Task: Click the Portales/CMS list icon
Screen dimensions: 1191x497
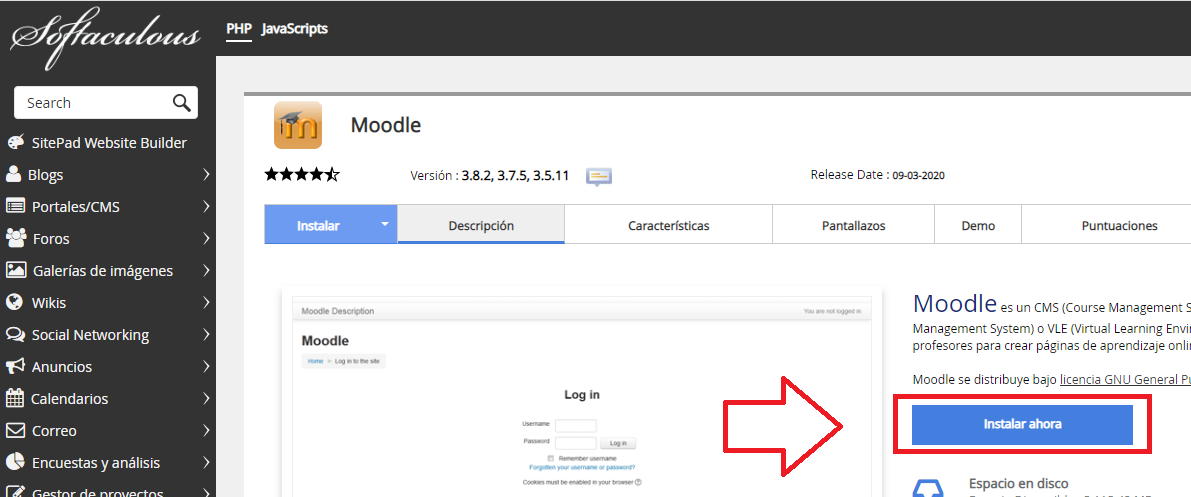Action: 15,206
